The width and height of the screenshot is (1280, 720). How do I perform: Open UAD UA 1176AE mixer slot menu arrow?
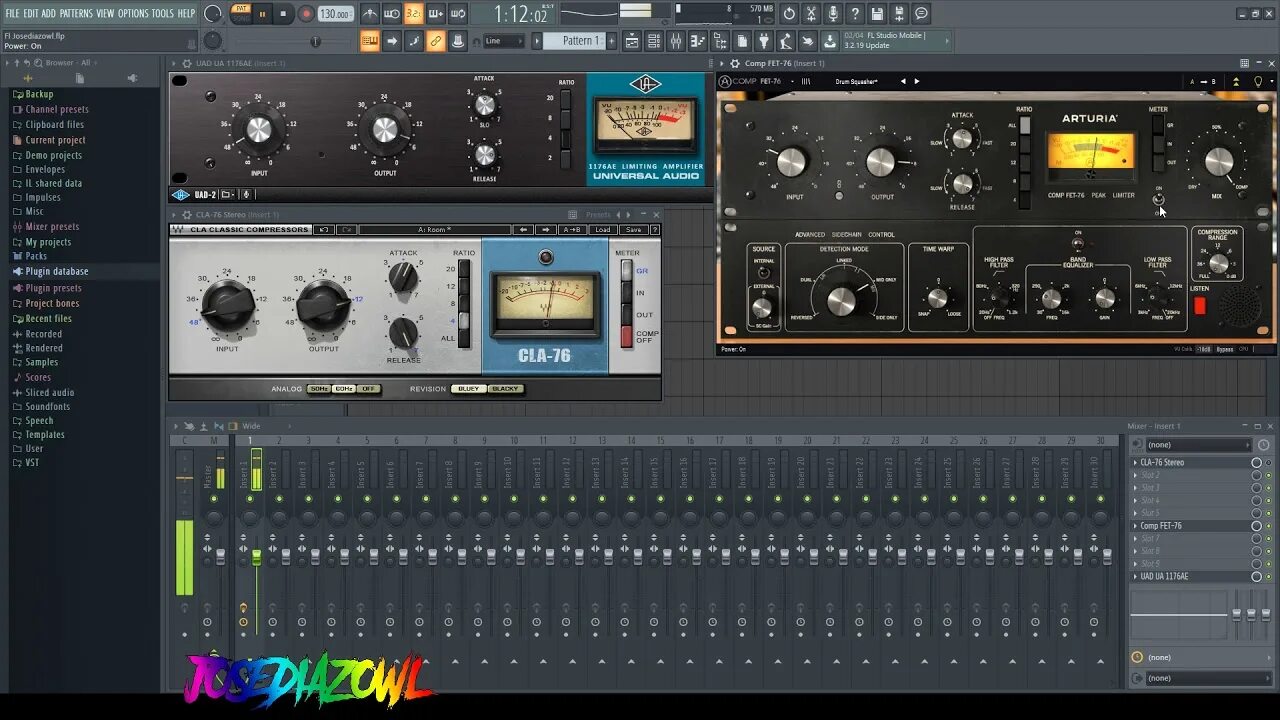click(1135, 577)
